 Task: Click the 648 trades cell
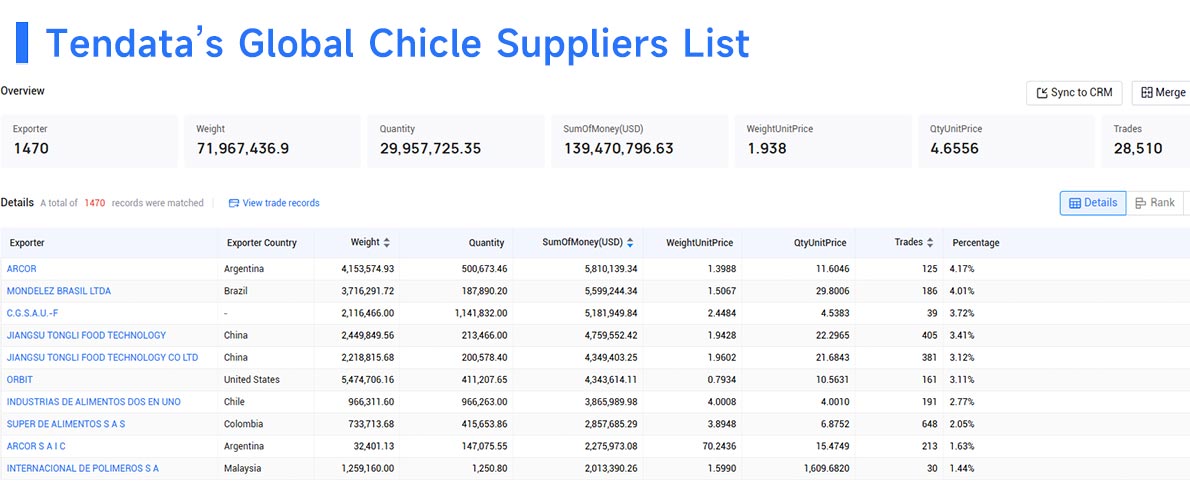pyautogui.click(x=930, y=424)
